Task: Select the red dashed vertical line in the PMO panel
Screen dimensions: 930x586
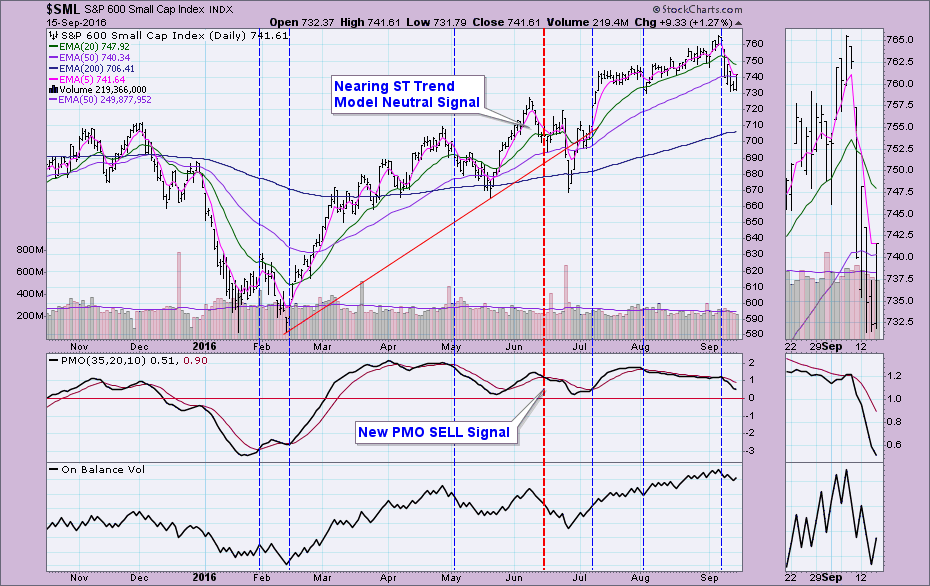Action: pos(544,408)
